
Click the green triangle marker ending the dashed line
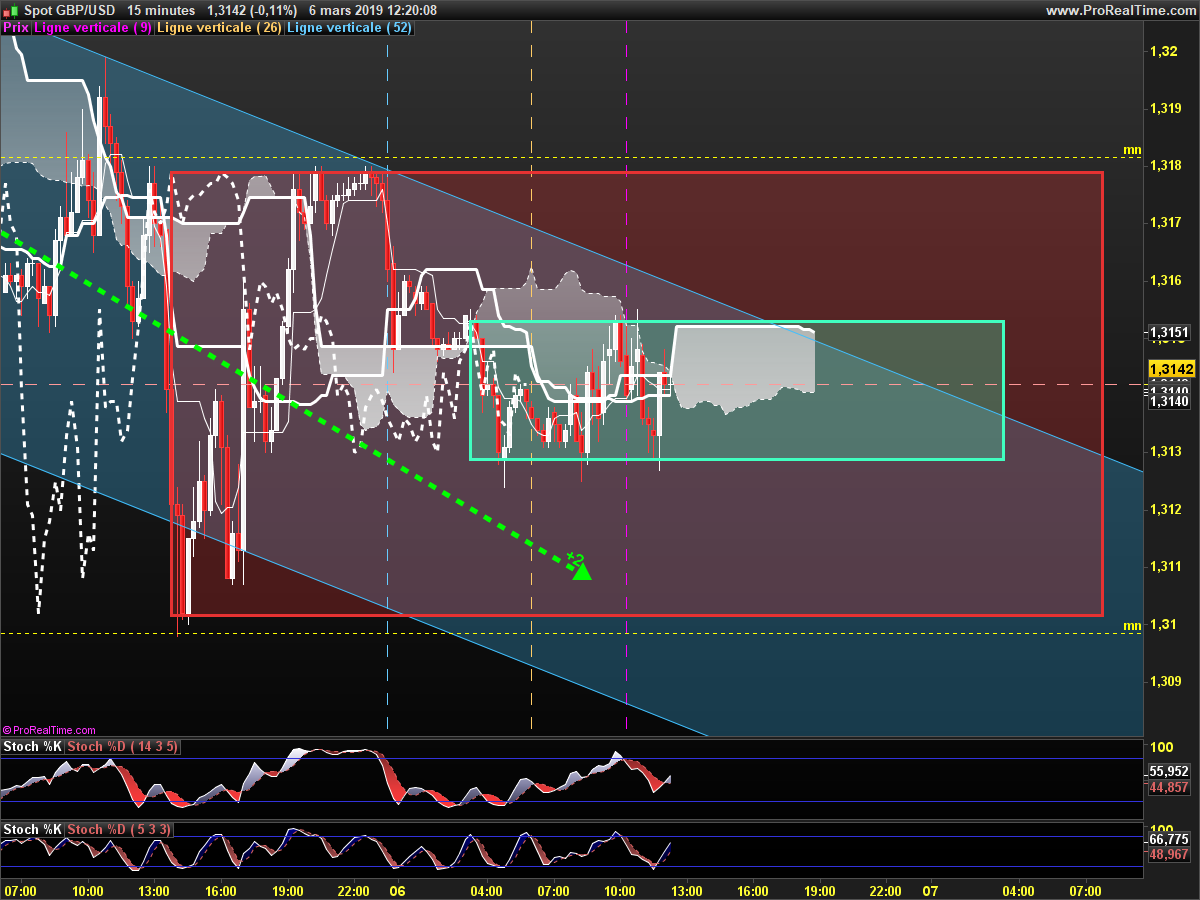[582, 571]
